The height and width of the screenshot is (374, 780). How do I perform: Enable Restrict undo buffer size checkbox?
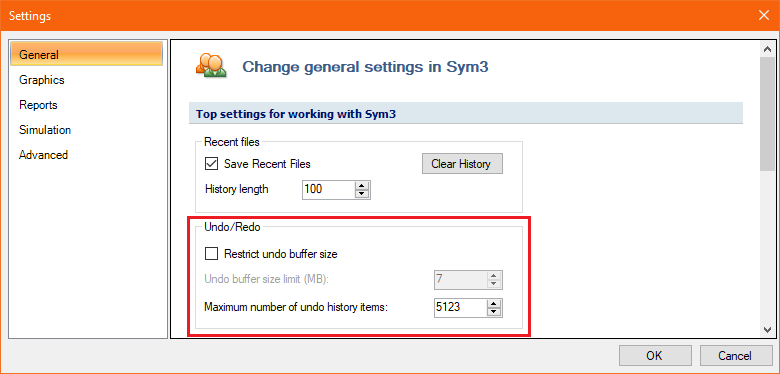pos(211,254)
